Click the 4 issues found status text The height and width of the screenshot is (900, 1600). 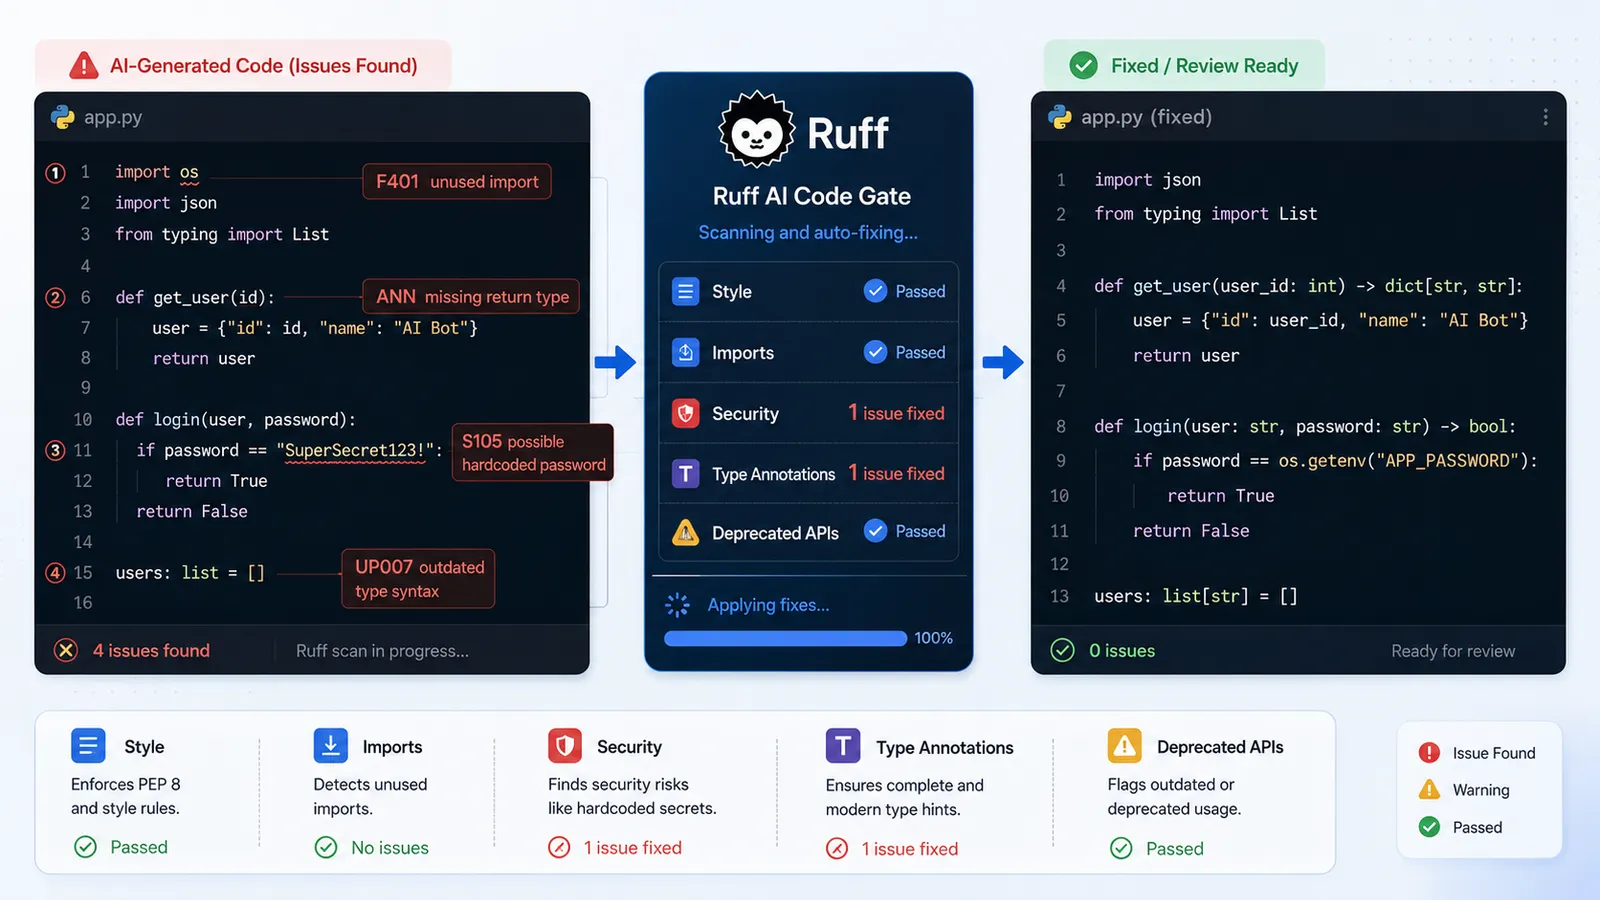[x=151, y=651]
